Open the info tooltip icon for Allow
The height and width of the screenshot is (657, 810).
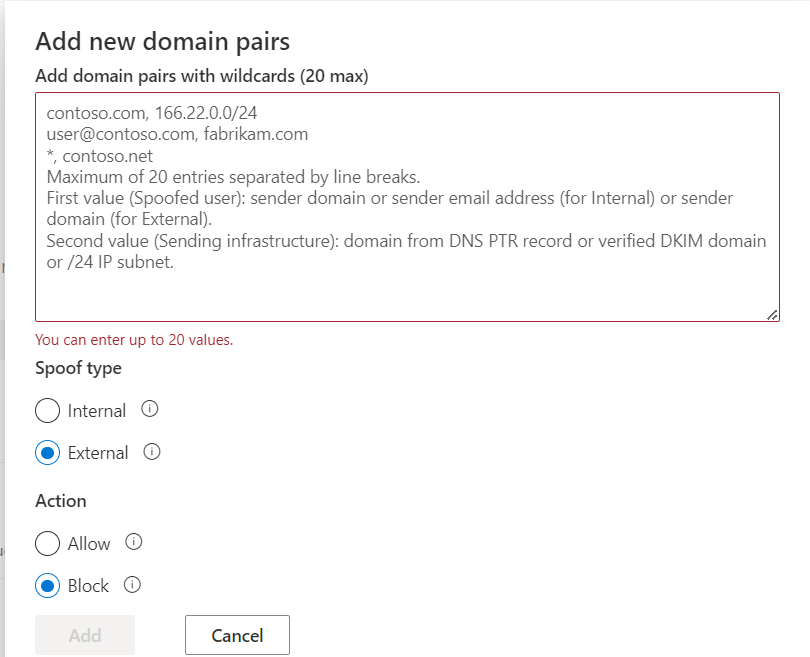click(134, 542)
